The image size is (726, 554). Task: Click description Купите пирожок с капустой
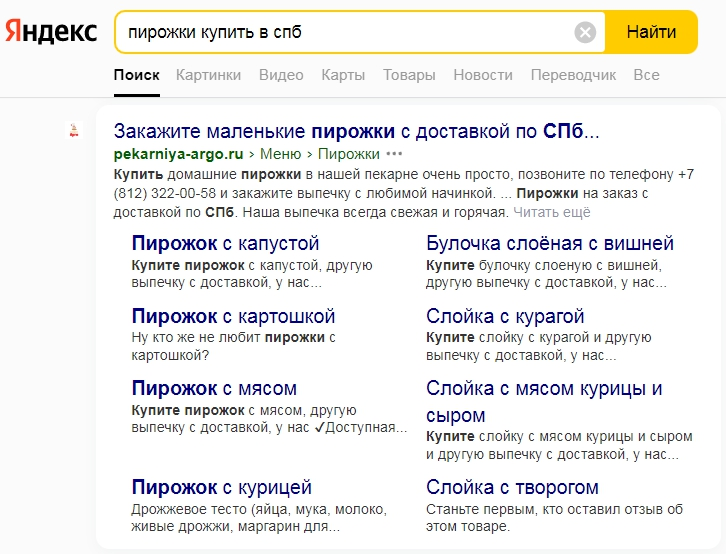point(252,274)
